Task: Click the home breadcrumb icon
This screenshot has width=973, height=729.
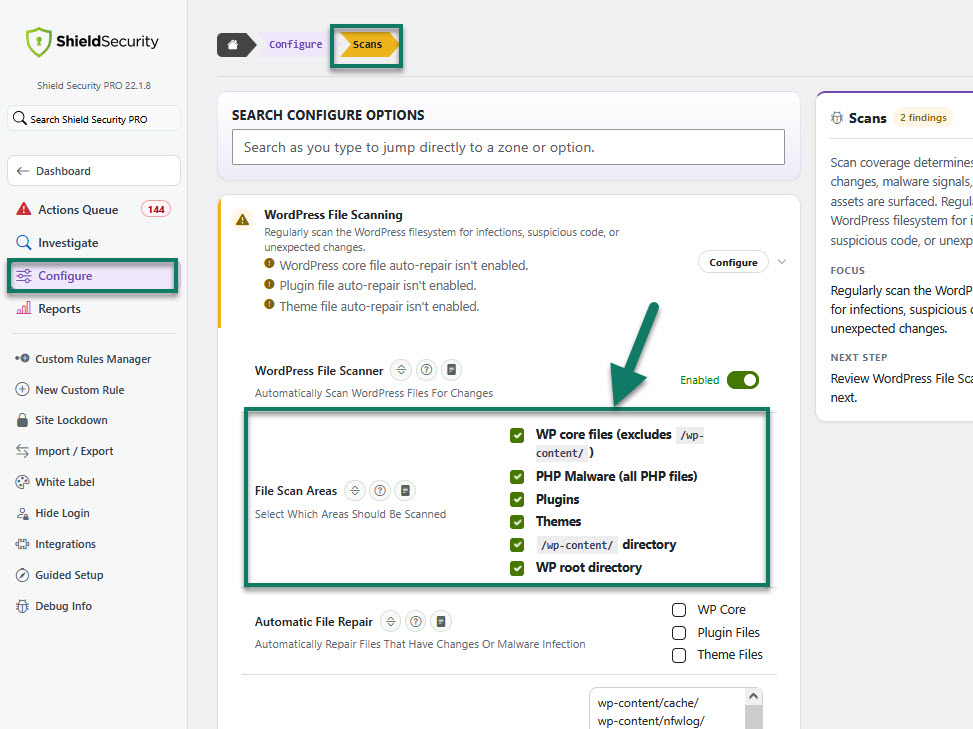Action: tap(233, 45)
